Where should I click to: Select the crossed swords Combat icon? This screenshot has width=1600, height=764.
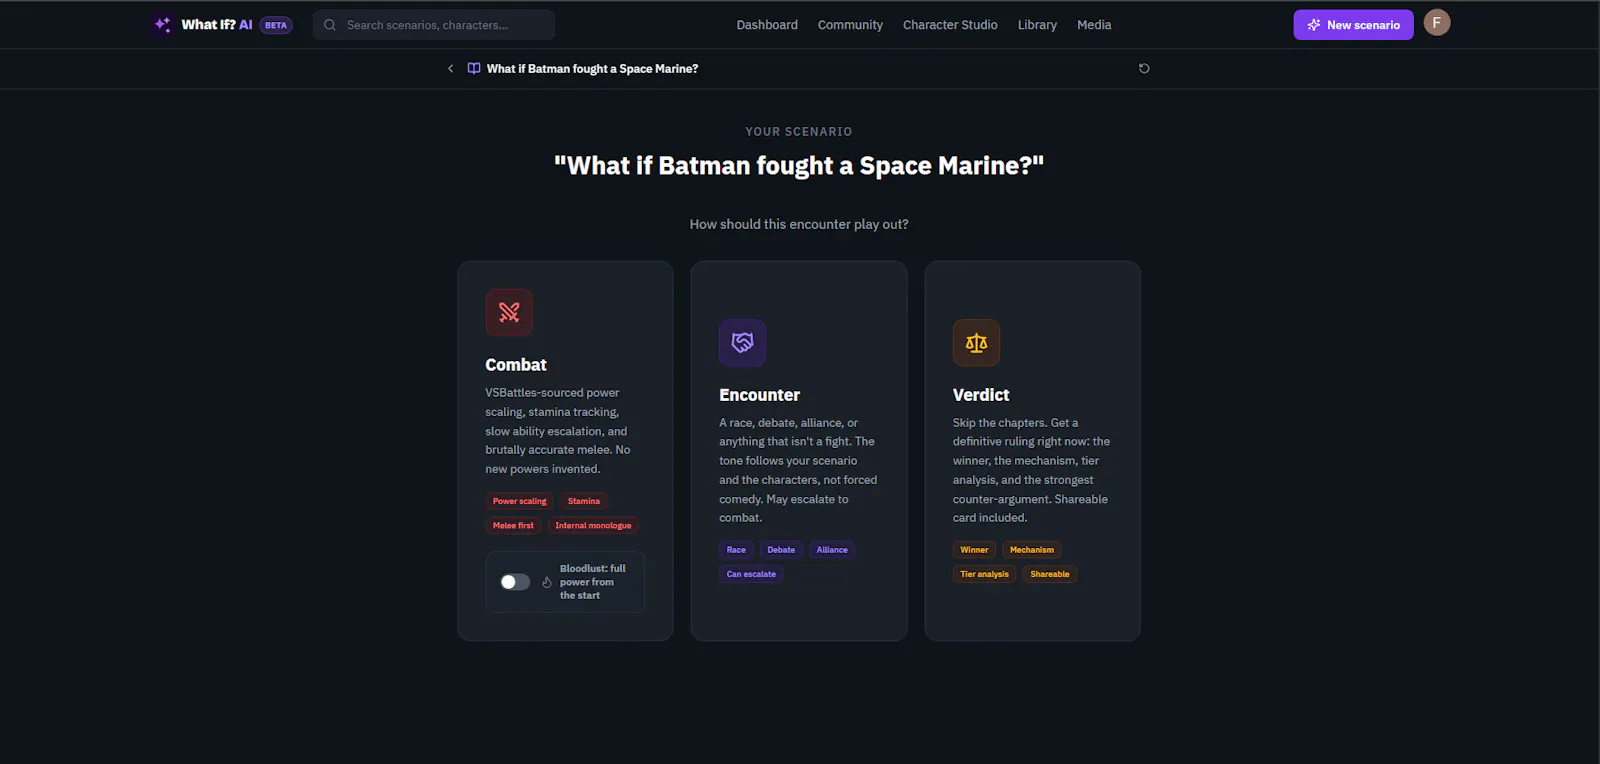(509, 312)
